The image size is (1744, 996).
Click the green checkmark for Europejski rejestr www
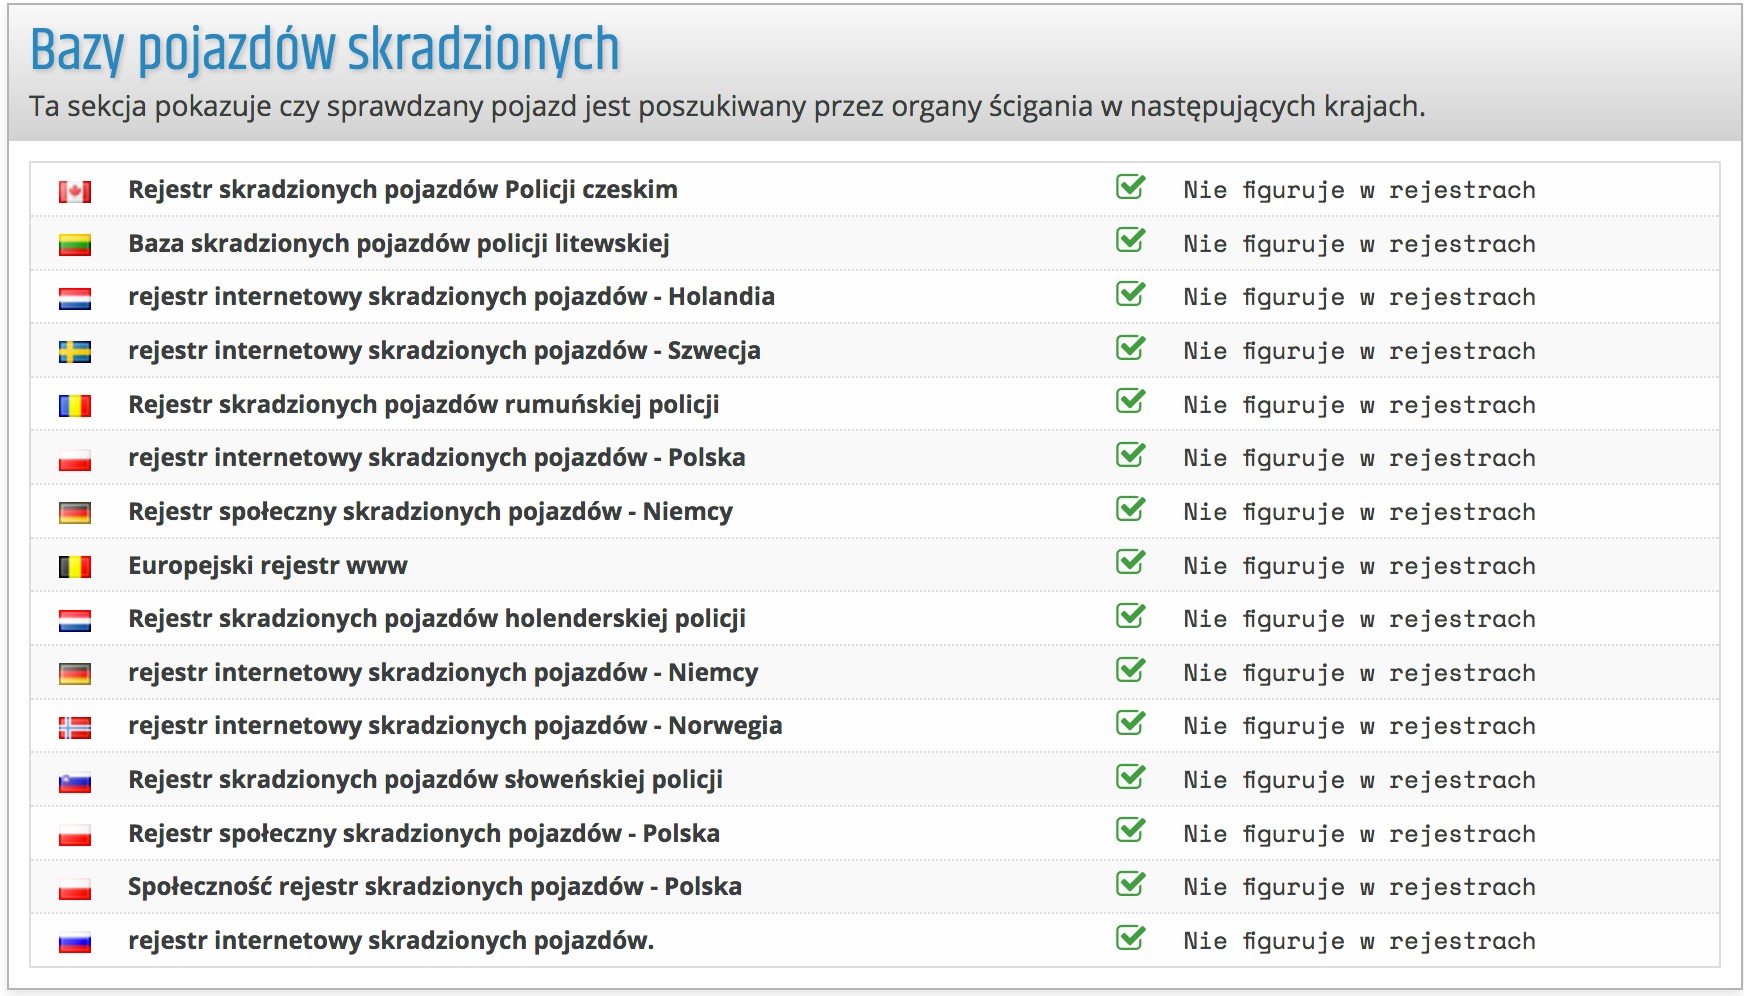(1131, 562)
